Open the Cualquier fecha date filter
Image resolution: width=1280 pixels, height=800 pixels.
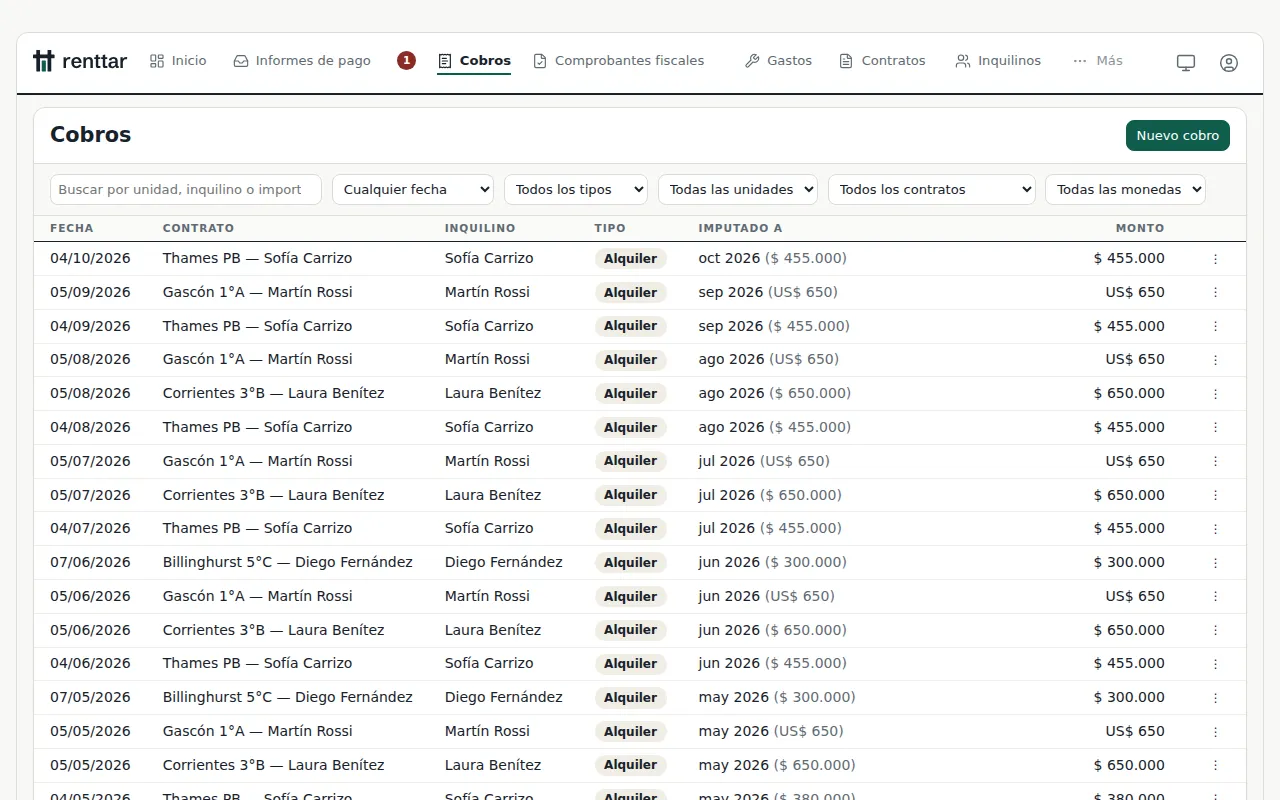[413, 189]
